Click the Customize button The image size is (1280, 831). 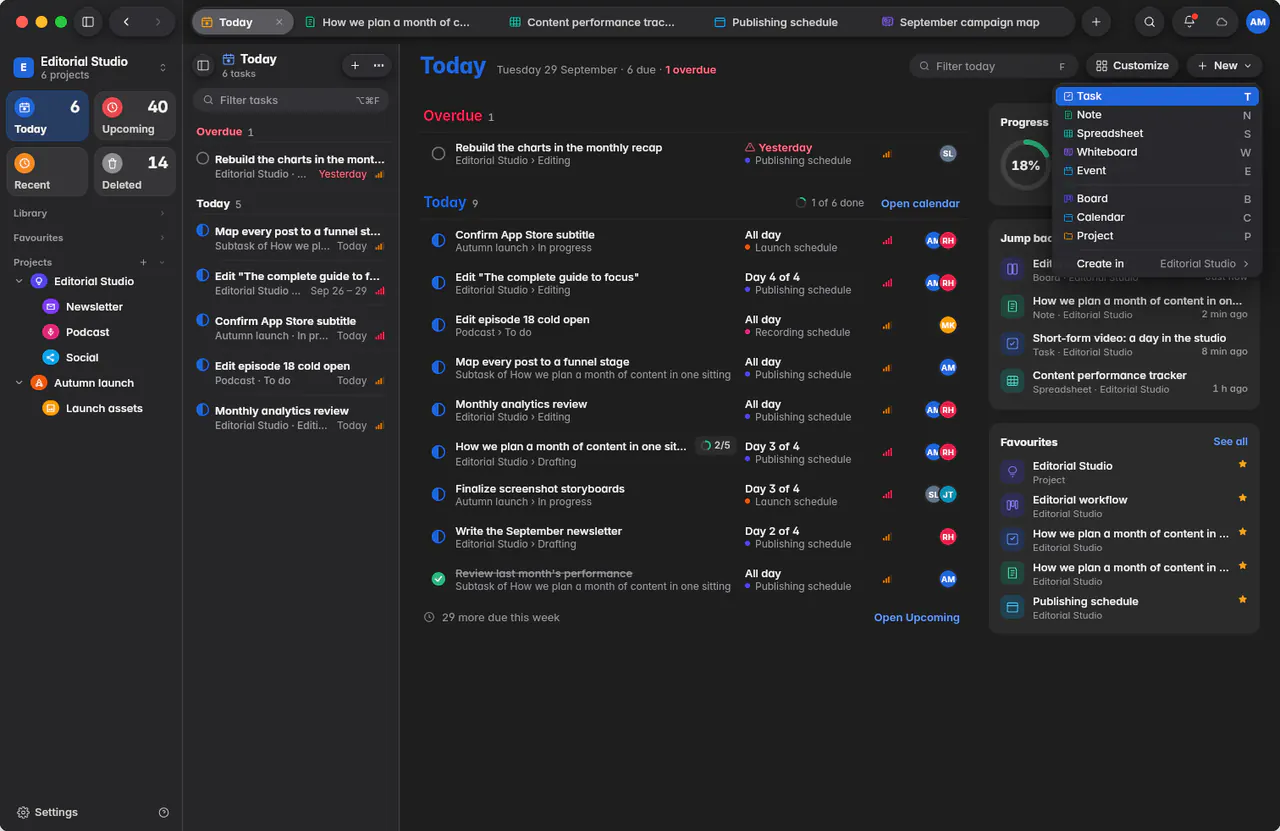coord(1132,66)
